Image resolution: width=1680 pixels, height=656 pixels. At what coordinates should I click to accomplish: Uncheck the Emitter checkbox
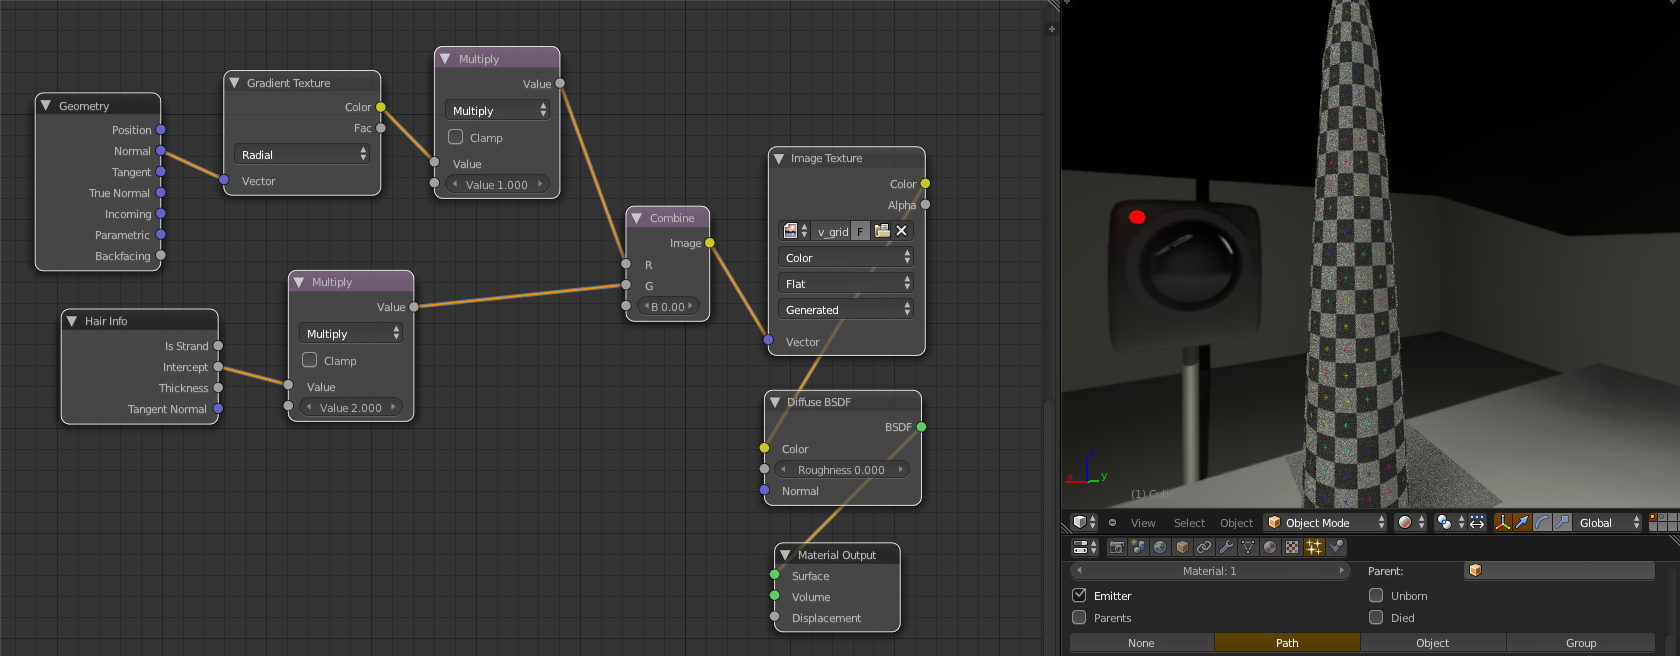pos(1079,595)
